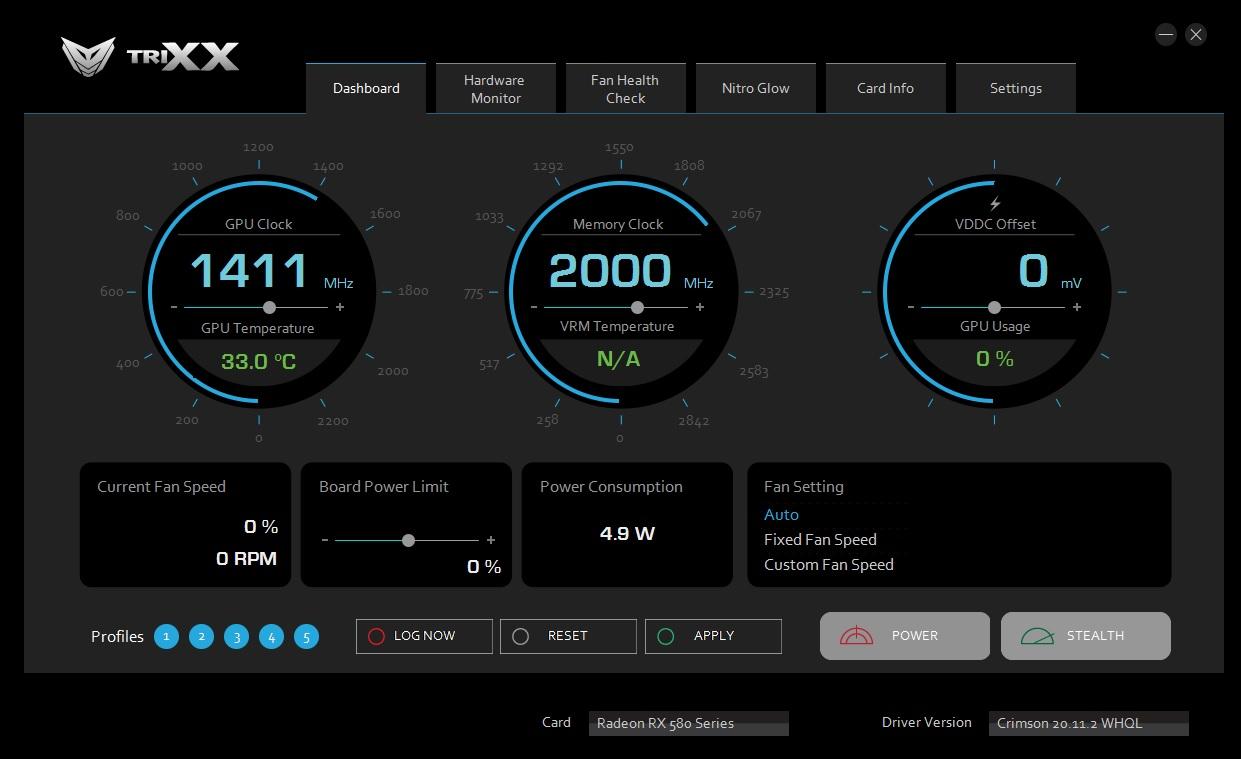The height and width of the screenshot is (759, 1241).
Task: Click the GPU Clock value 1411
Action: click(x=249, y=271)
